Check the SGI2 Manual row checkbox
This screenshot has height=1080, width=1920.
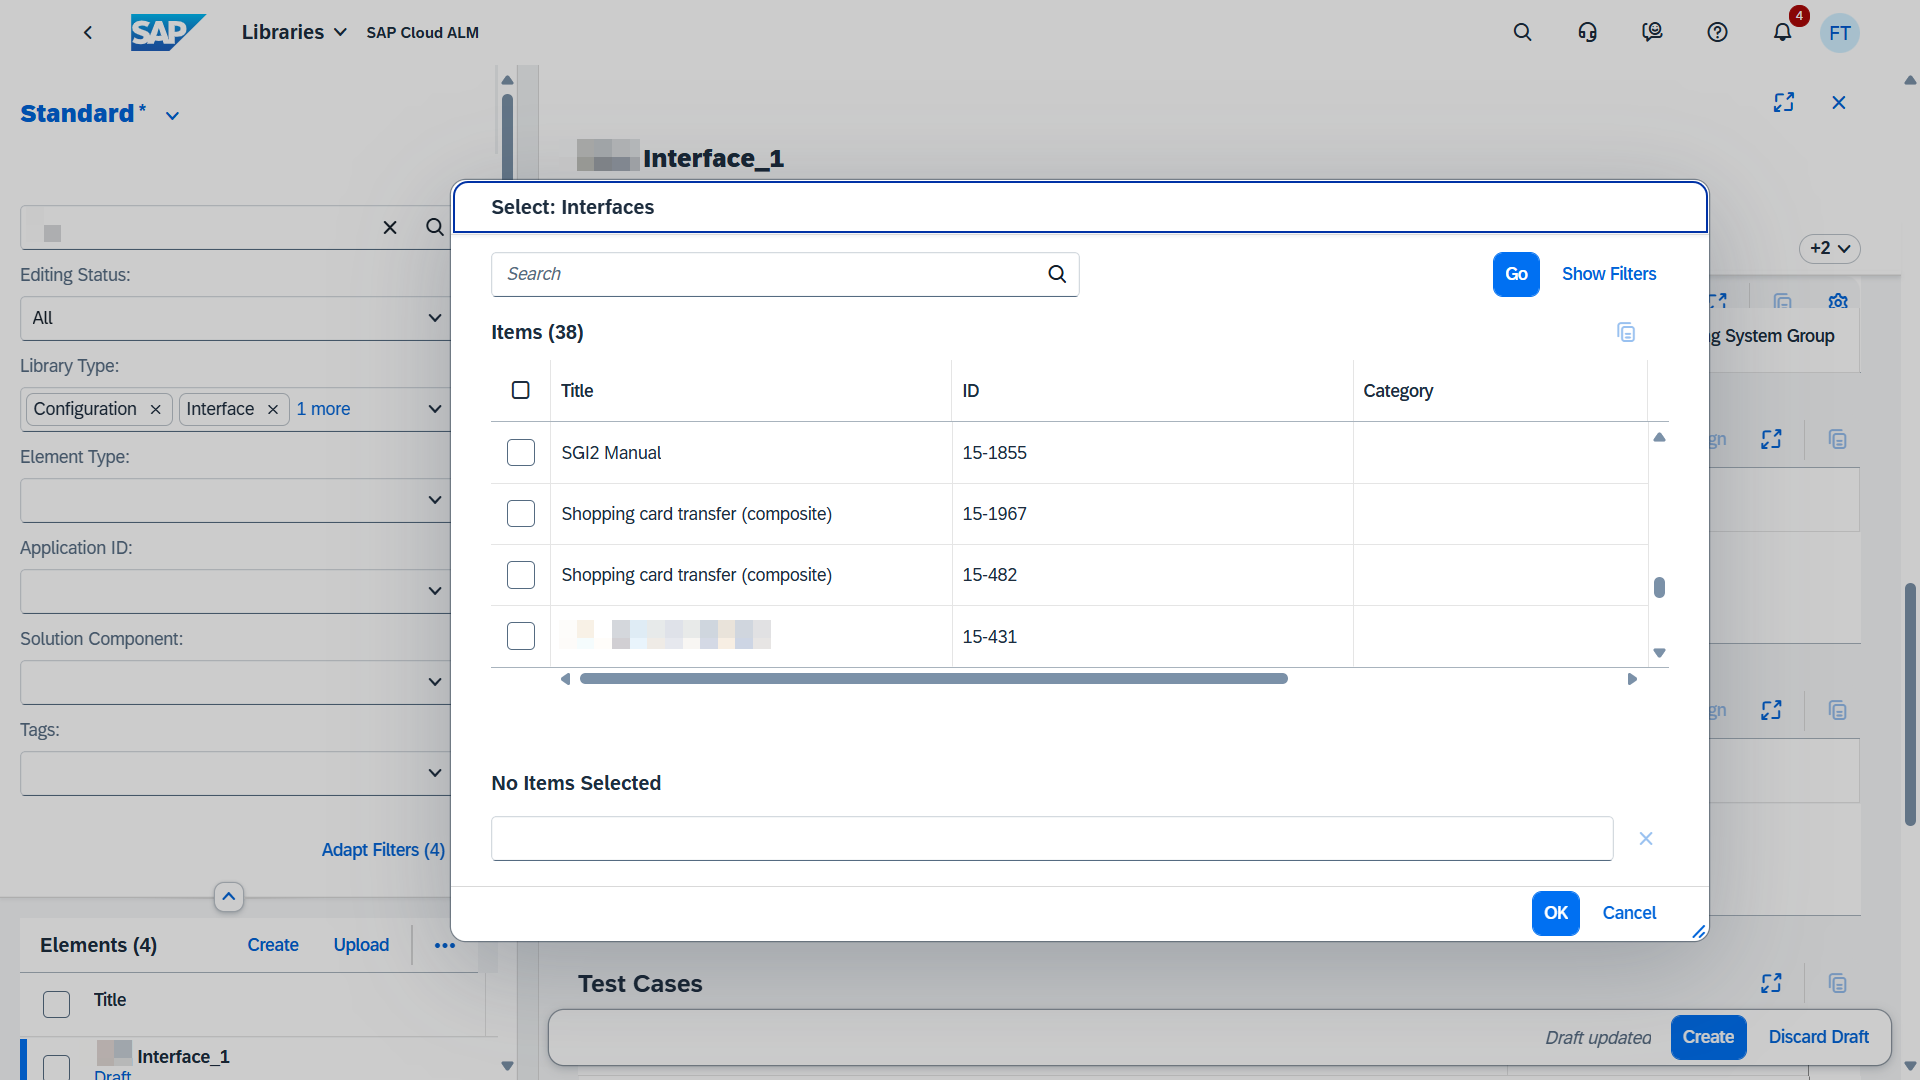[x=521, y=453]
